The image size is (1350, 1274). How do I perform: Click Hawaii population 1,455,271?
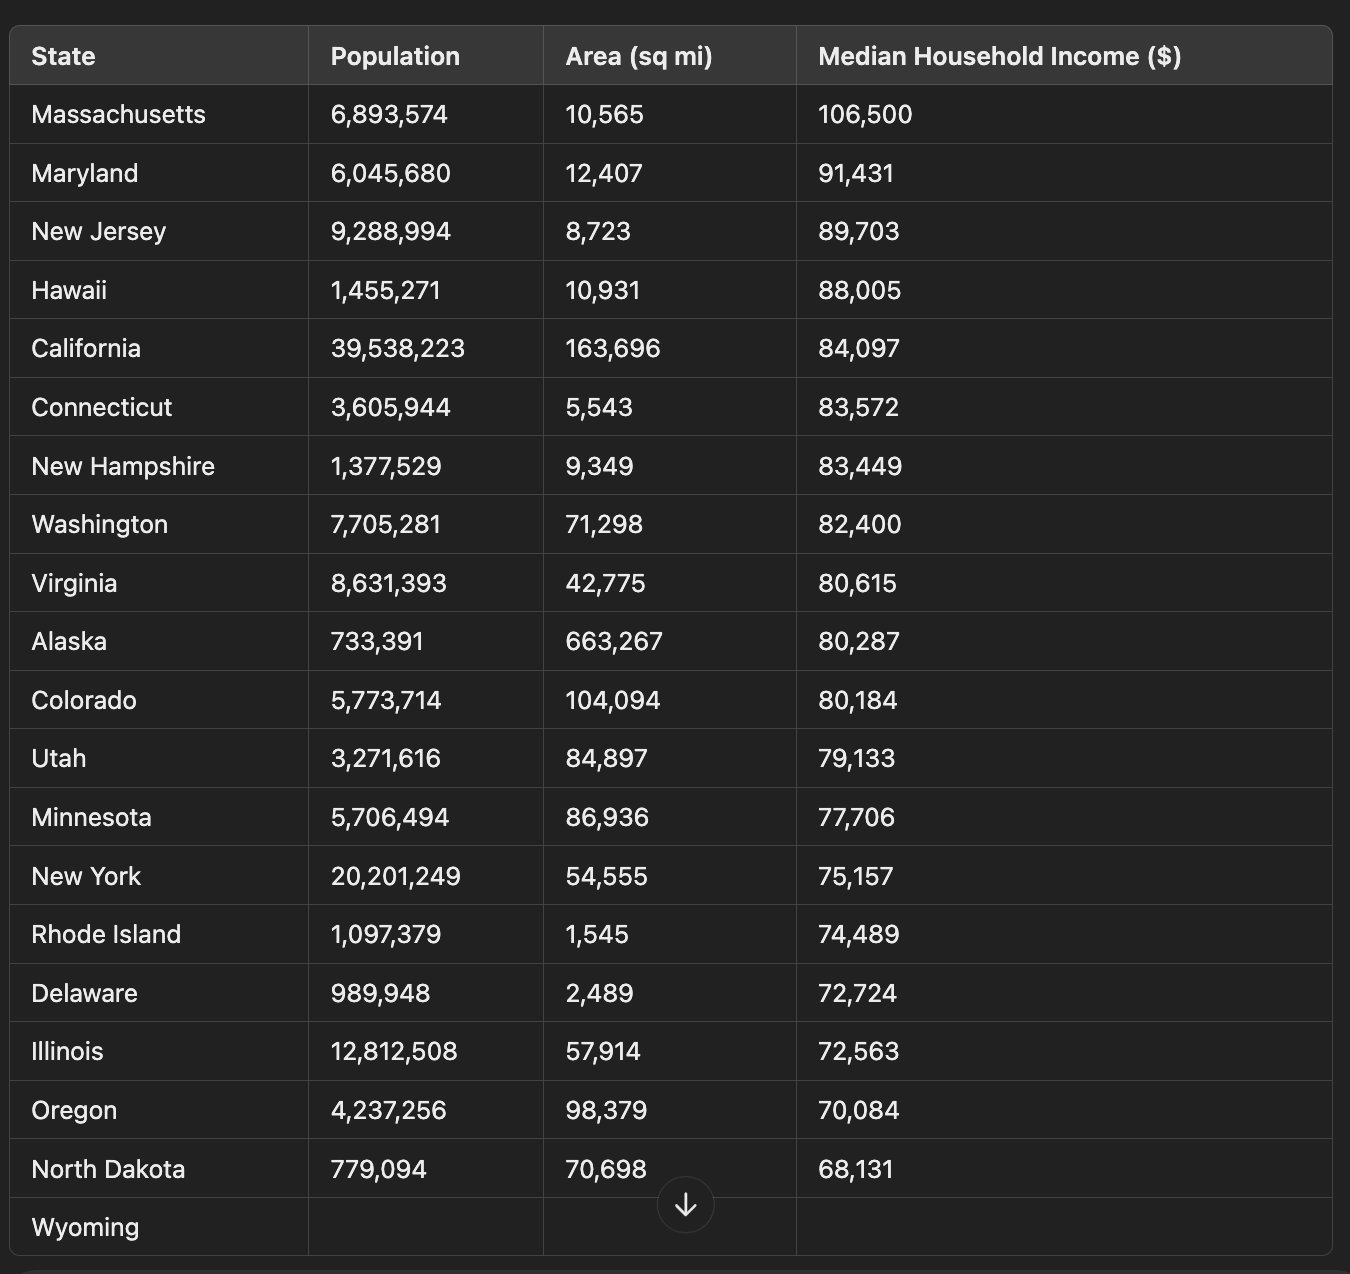386,290
